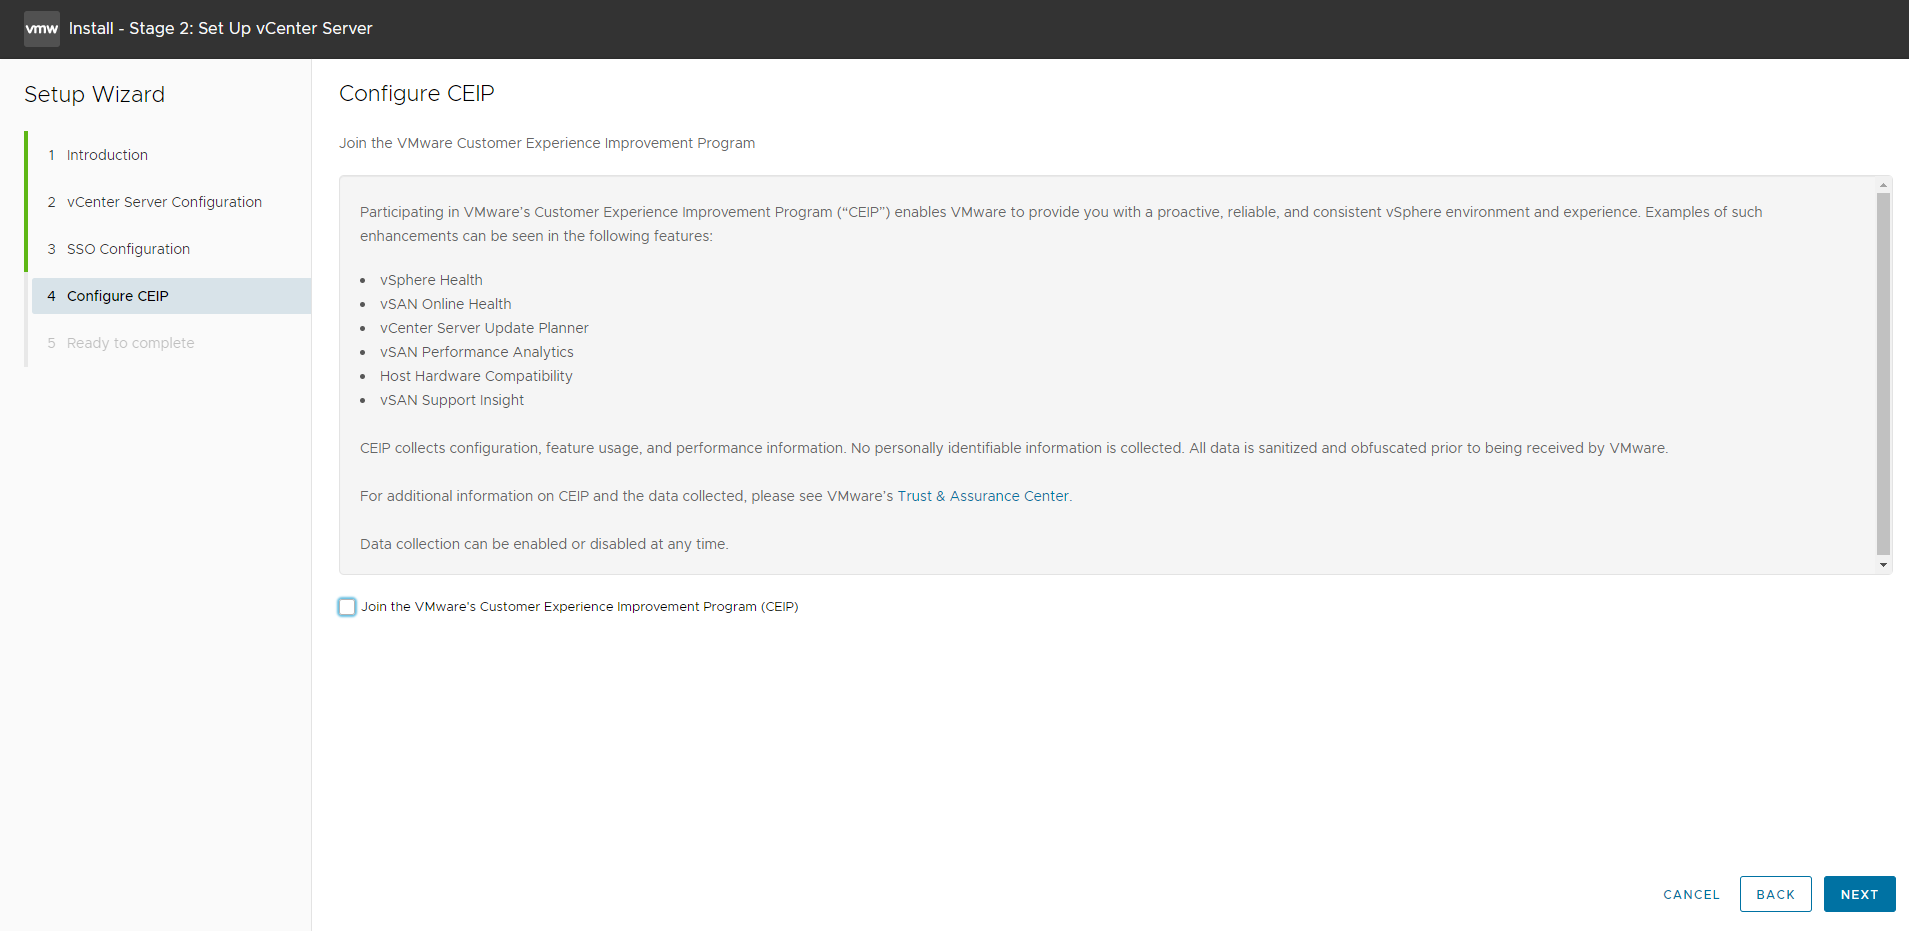This screenshot has height=931, width=1909.
Task: Enable the Join CEIP checkbox
Action: coord(347,607)
